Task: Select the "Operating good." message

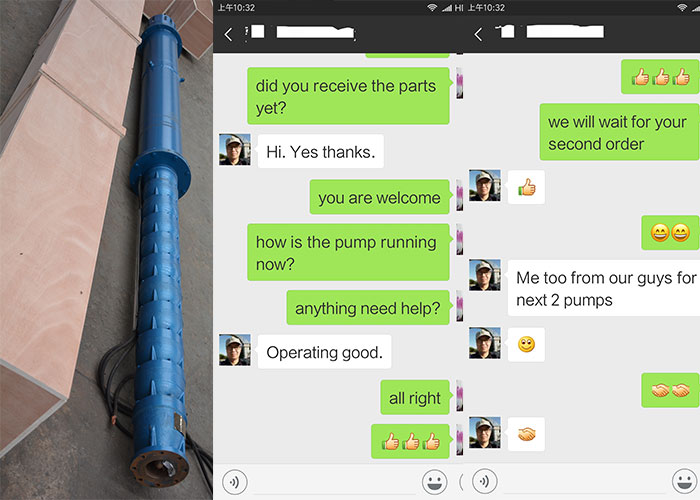Action: click(325, 352)
